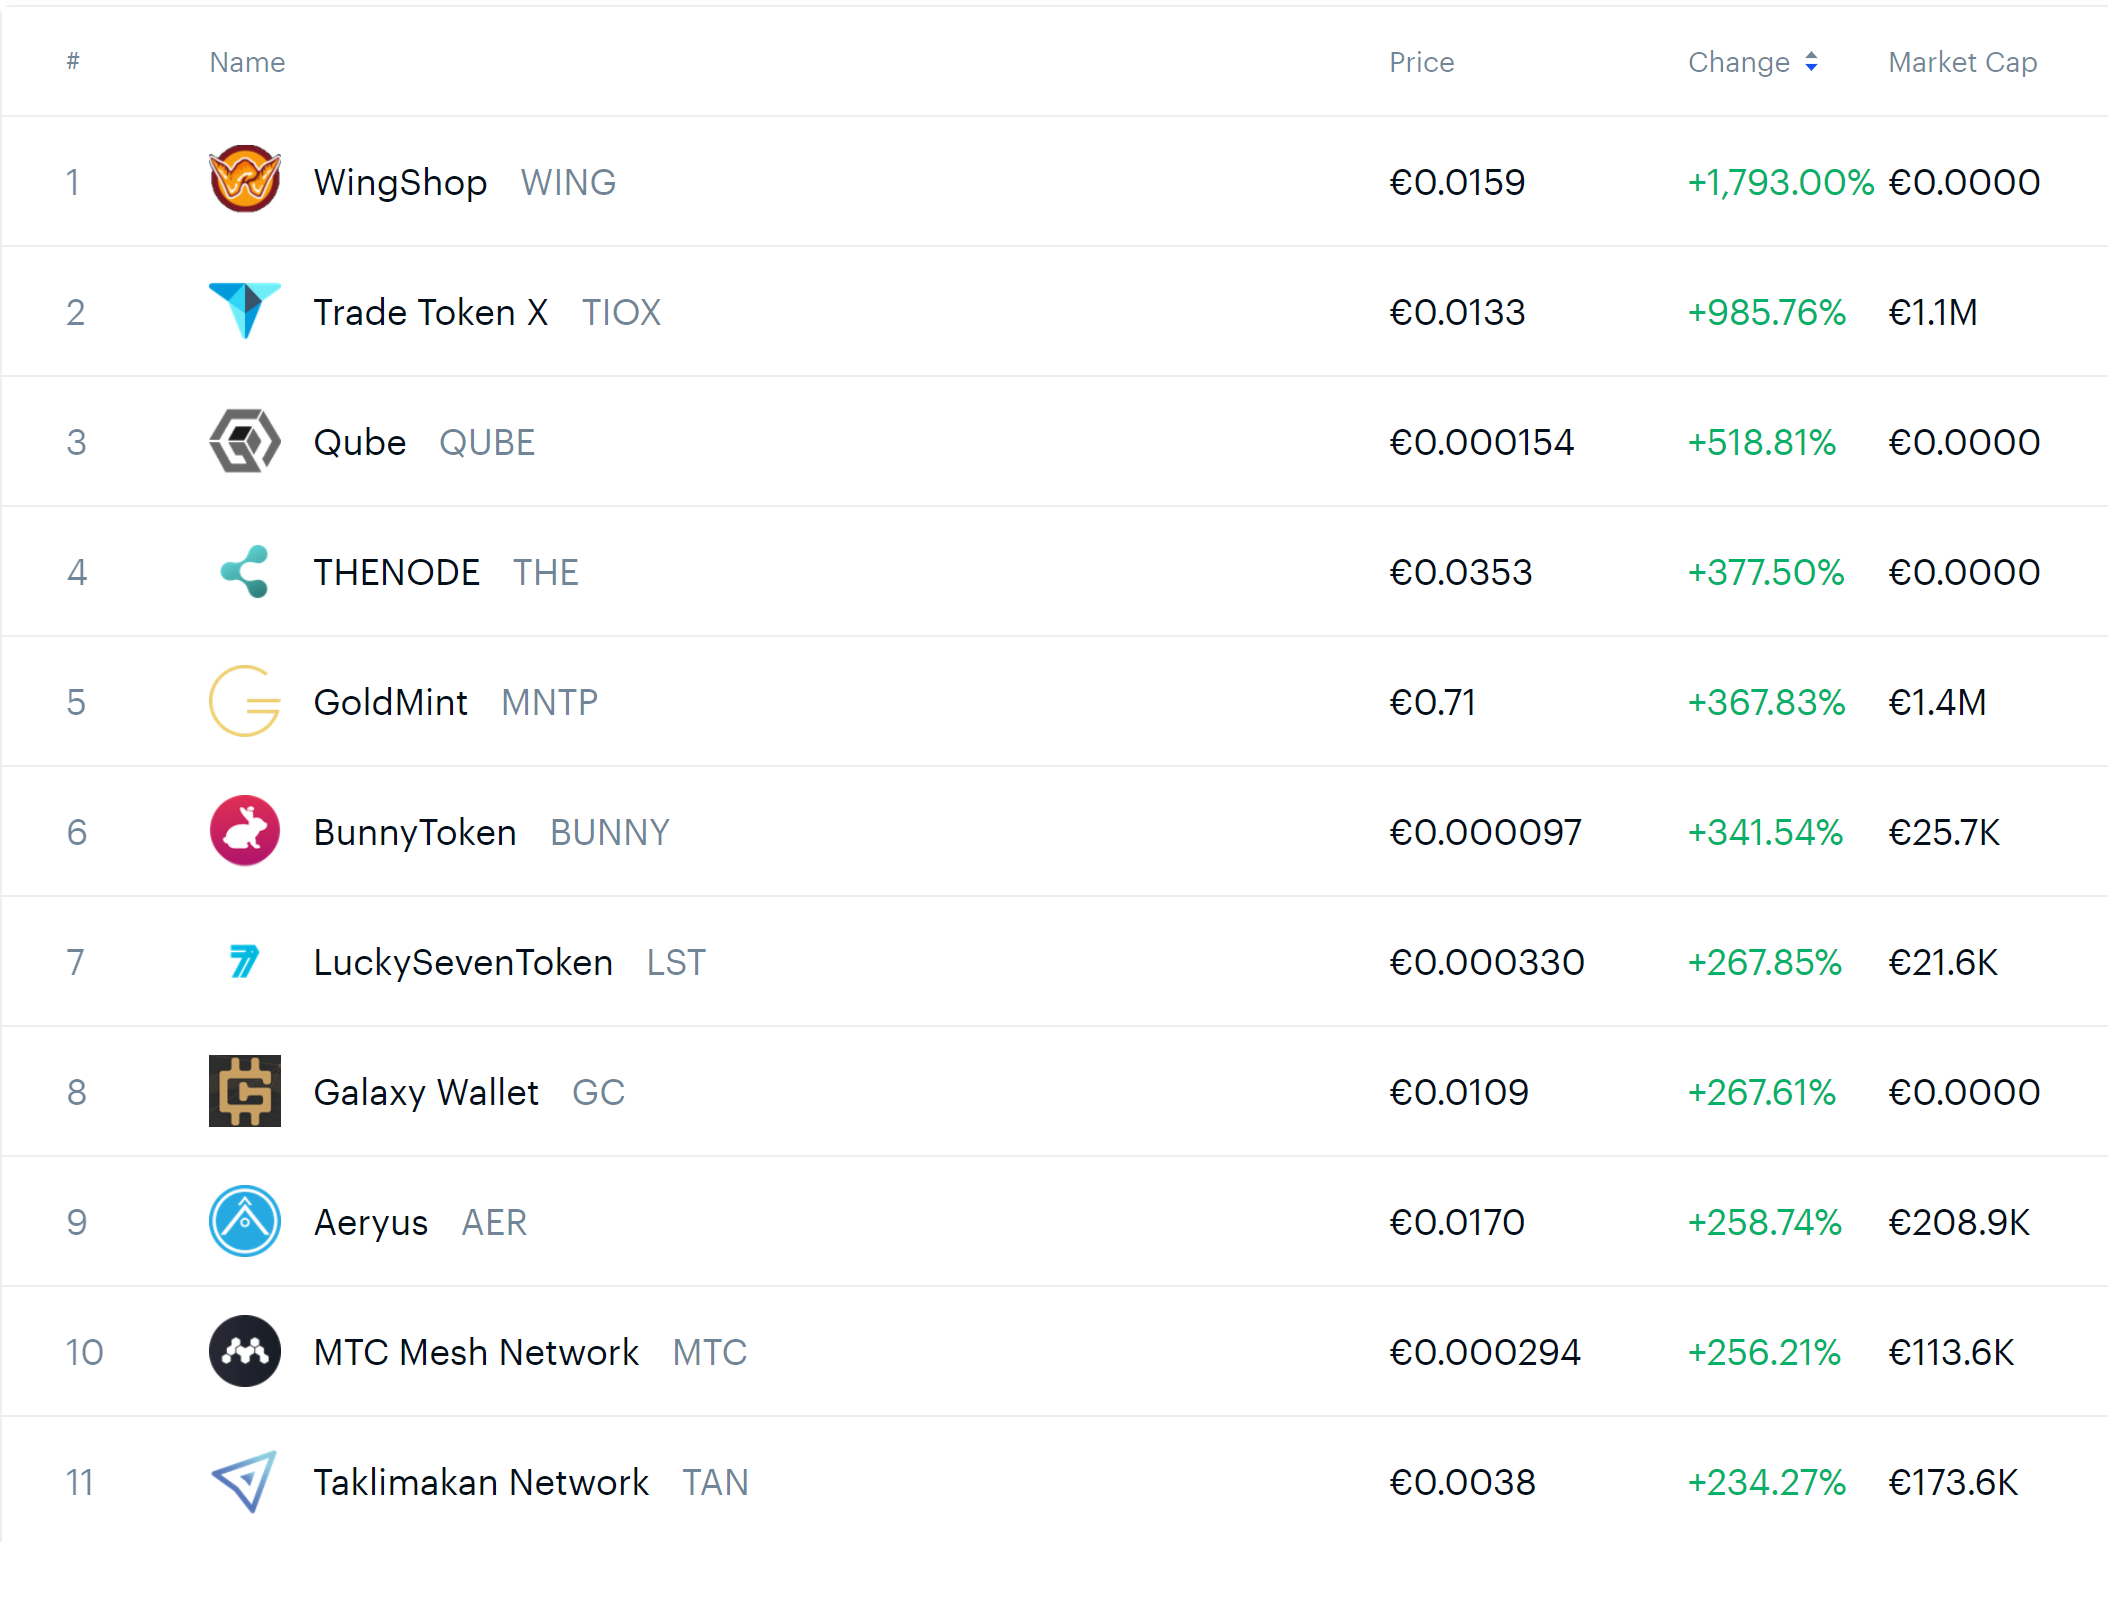Click the WingShop coin logo
2108x1600 pixels.
[x=245, y=181]
